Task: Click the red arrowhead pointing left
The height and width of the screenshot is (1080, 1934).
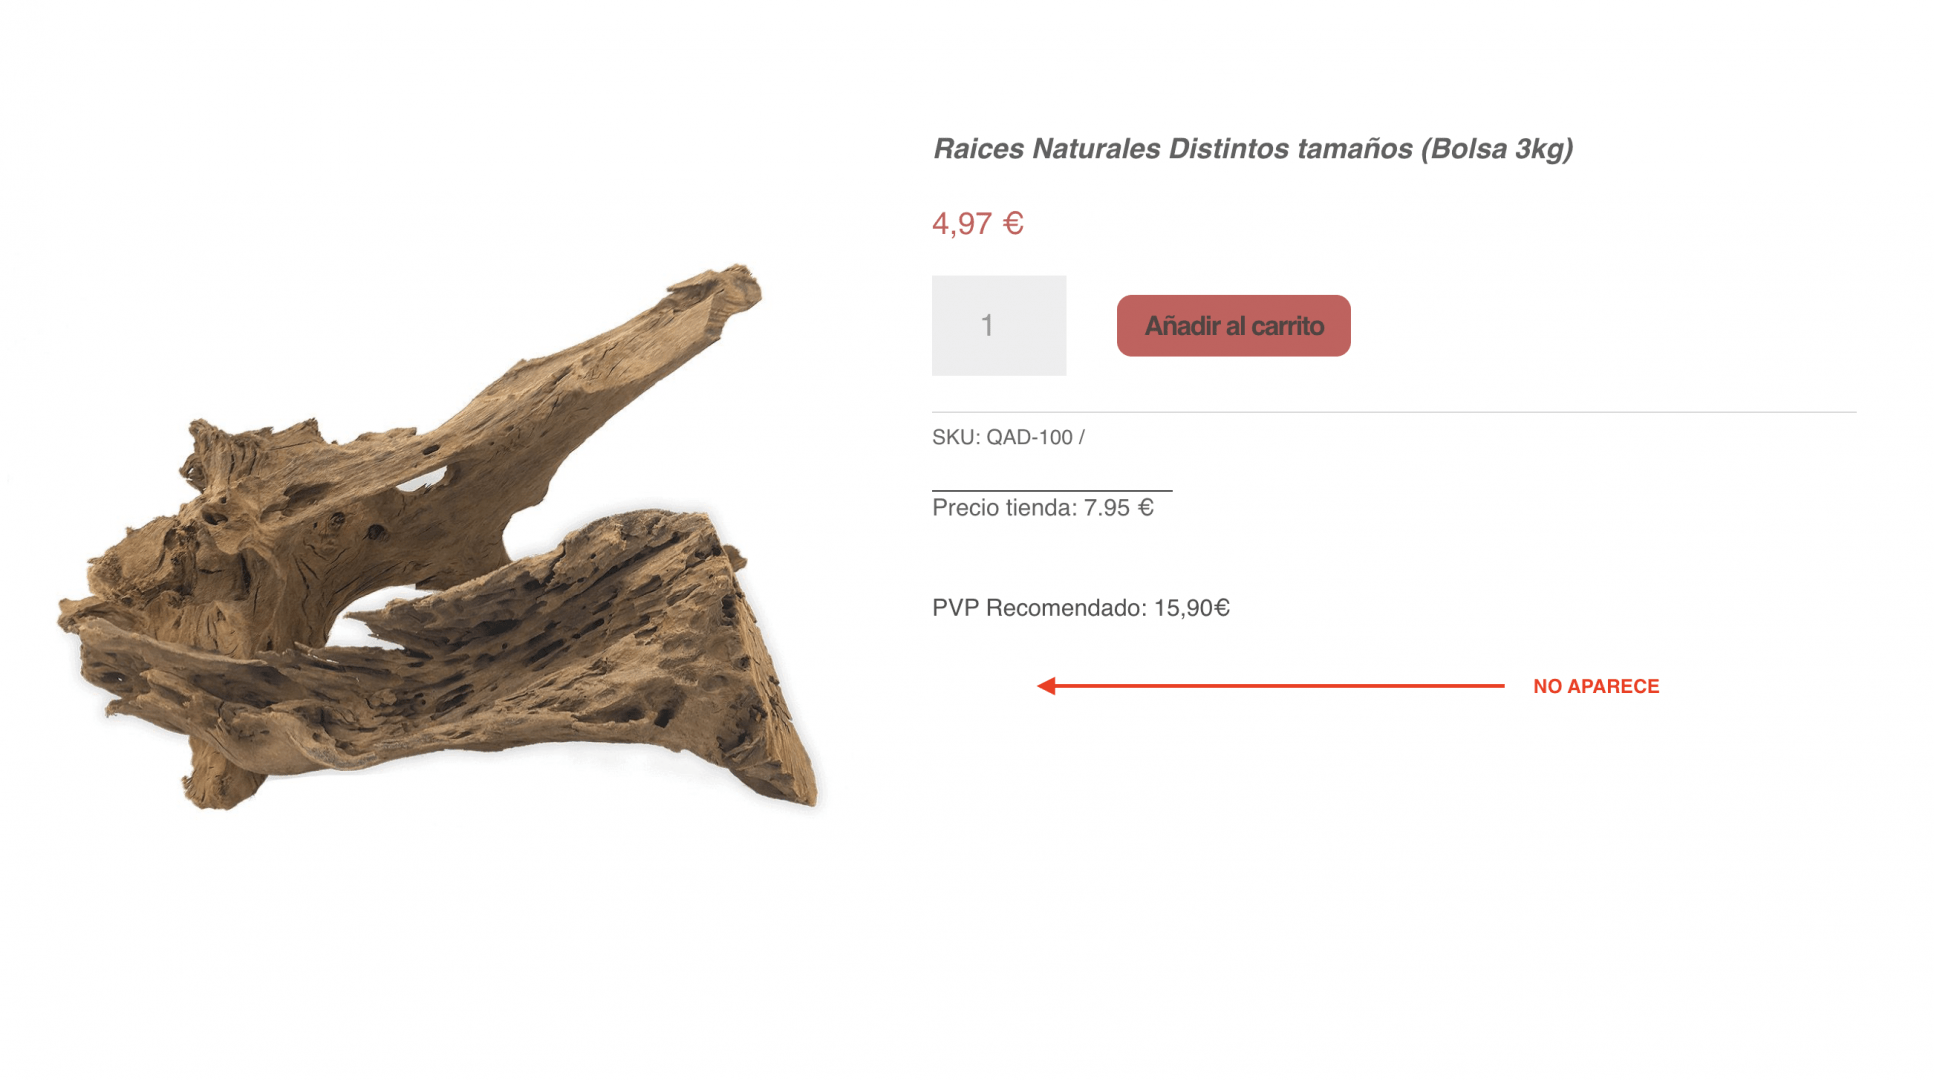Action: click(1046, 686)
